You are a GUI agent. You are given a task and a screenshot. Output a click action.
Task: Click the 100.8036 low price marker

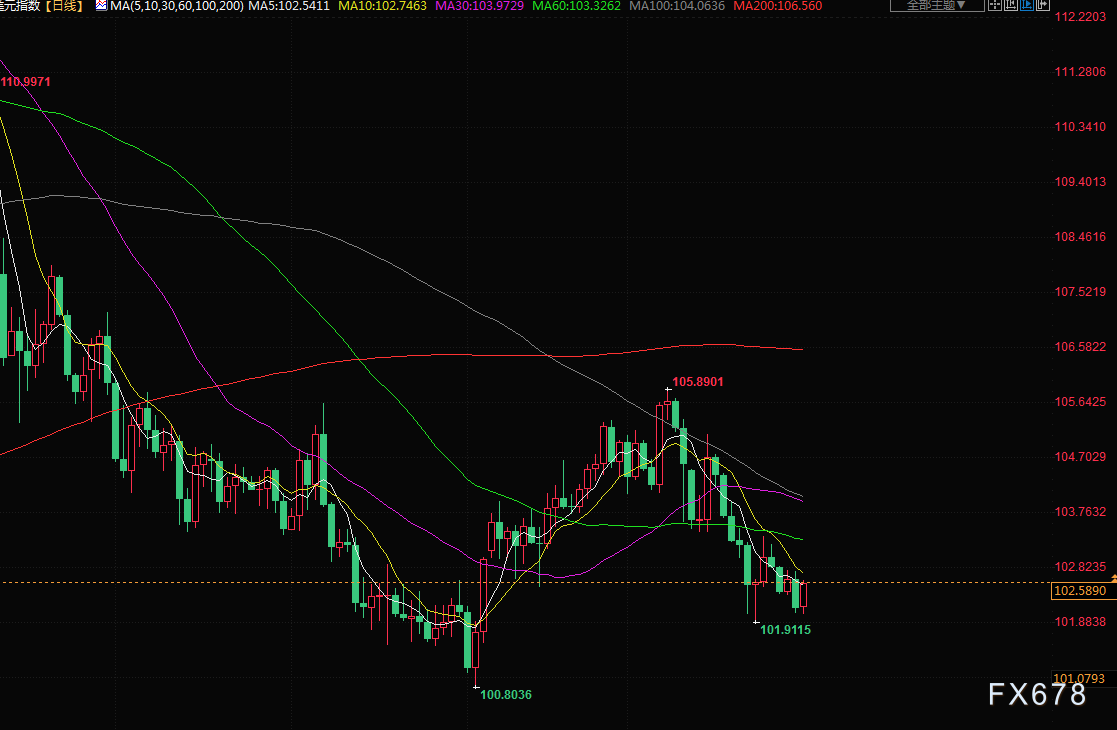click(506, 694)
